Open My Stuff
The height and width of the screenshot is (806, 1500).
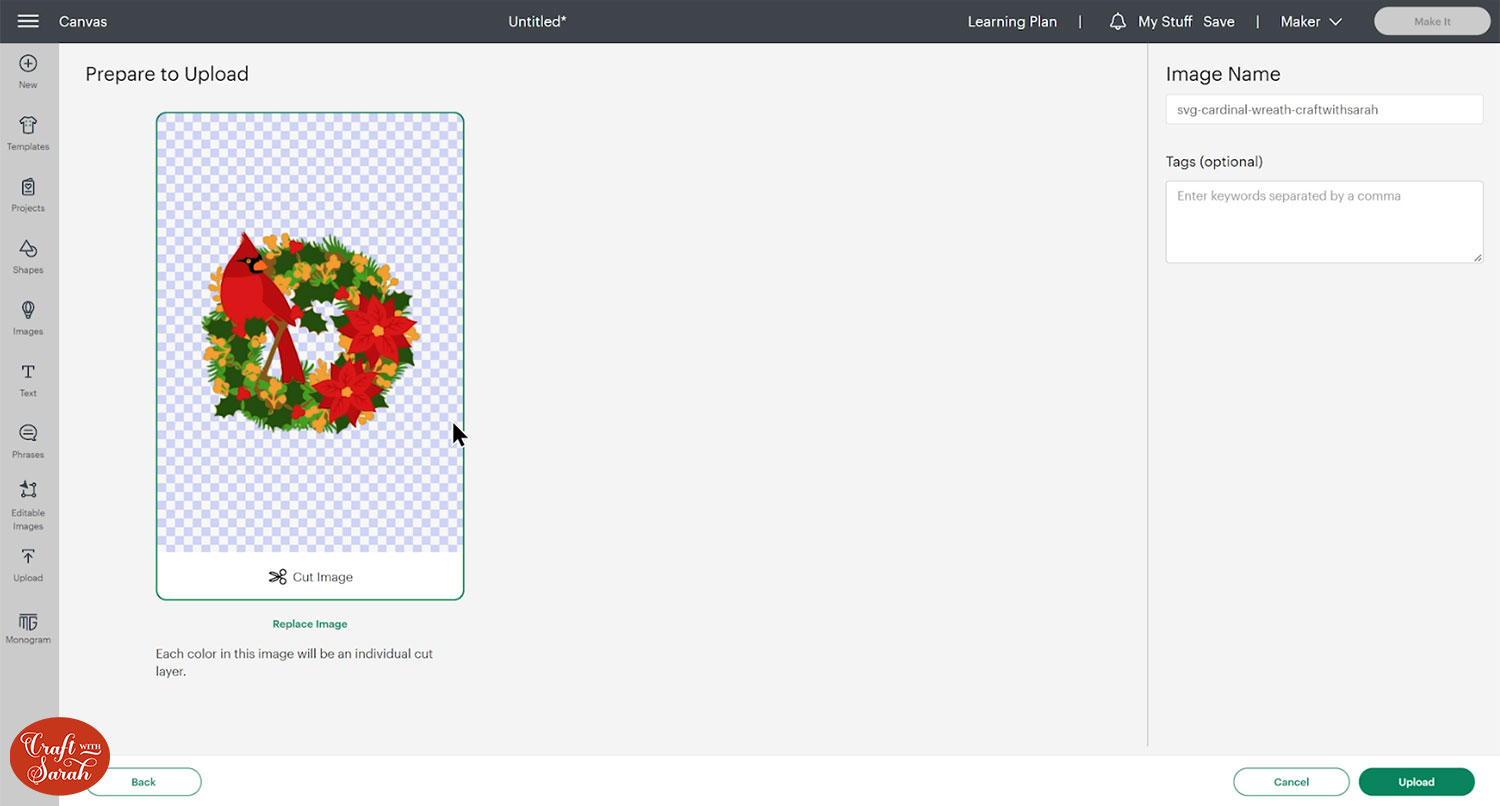(x=1165, y=21)
